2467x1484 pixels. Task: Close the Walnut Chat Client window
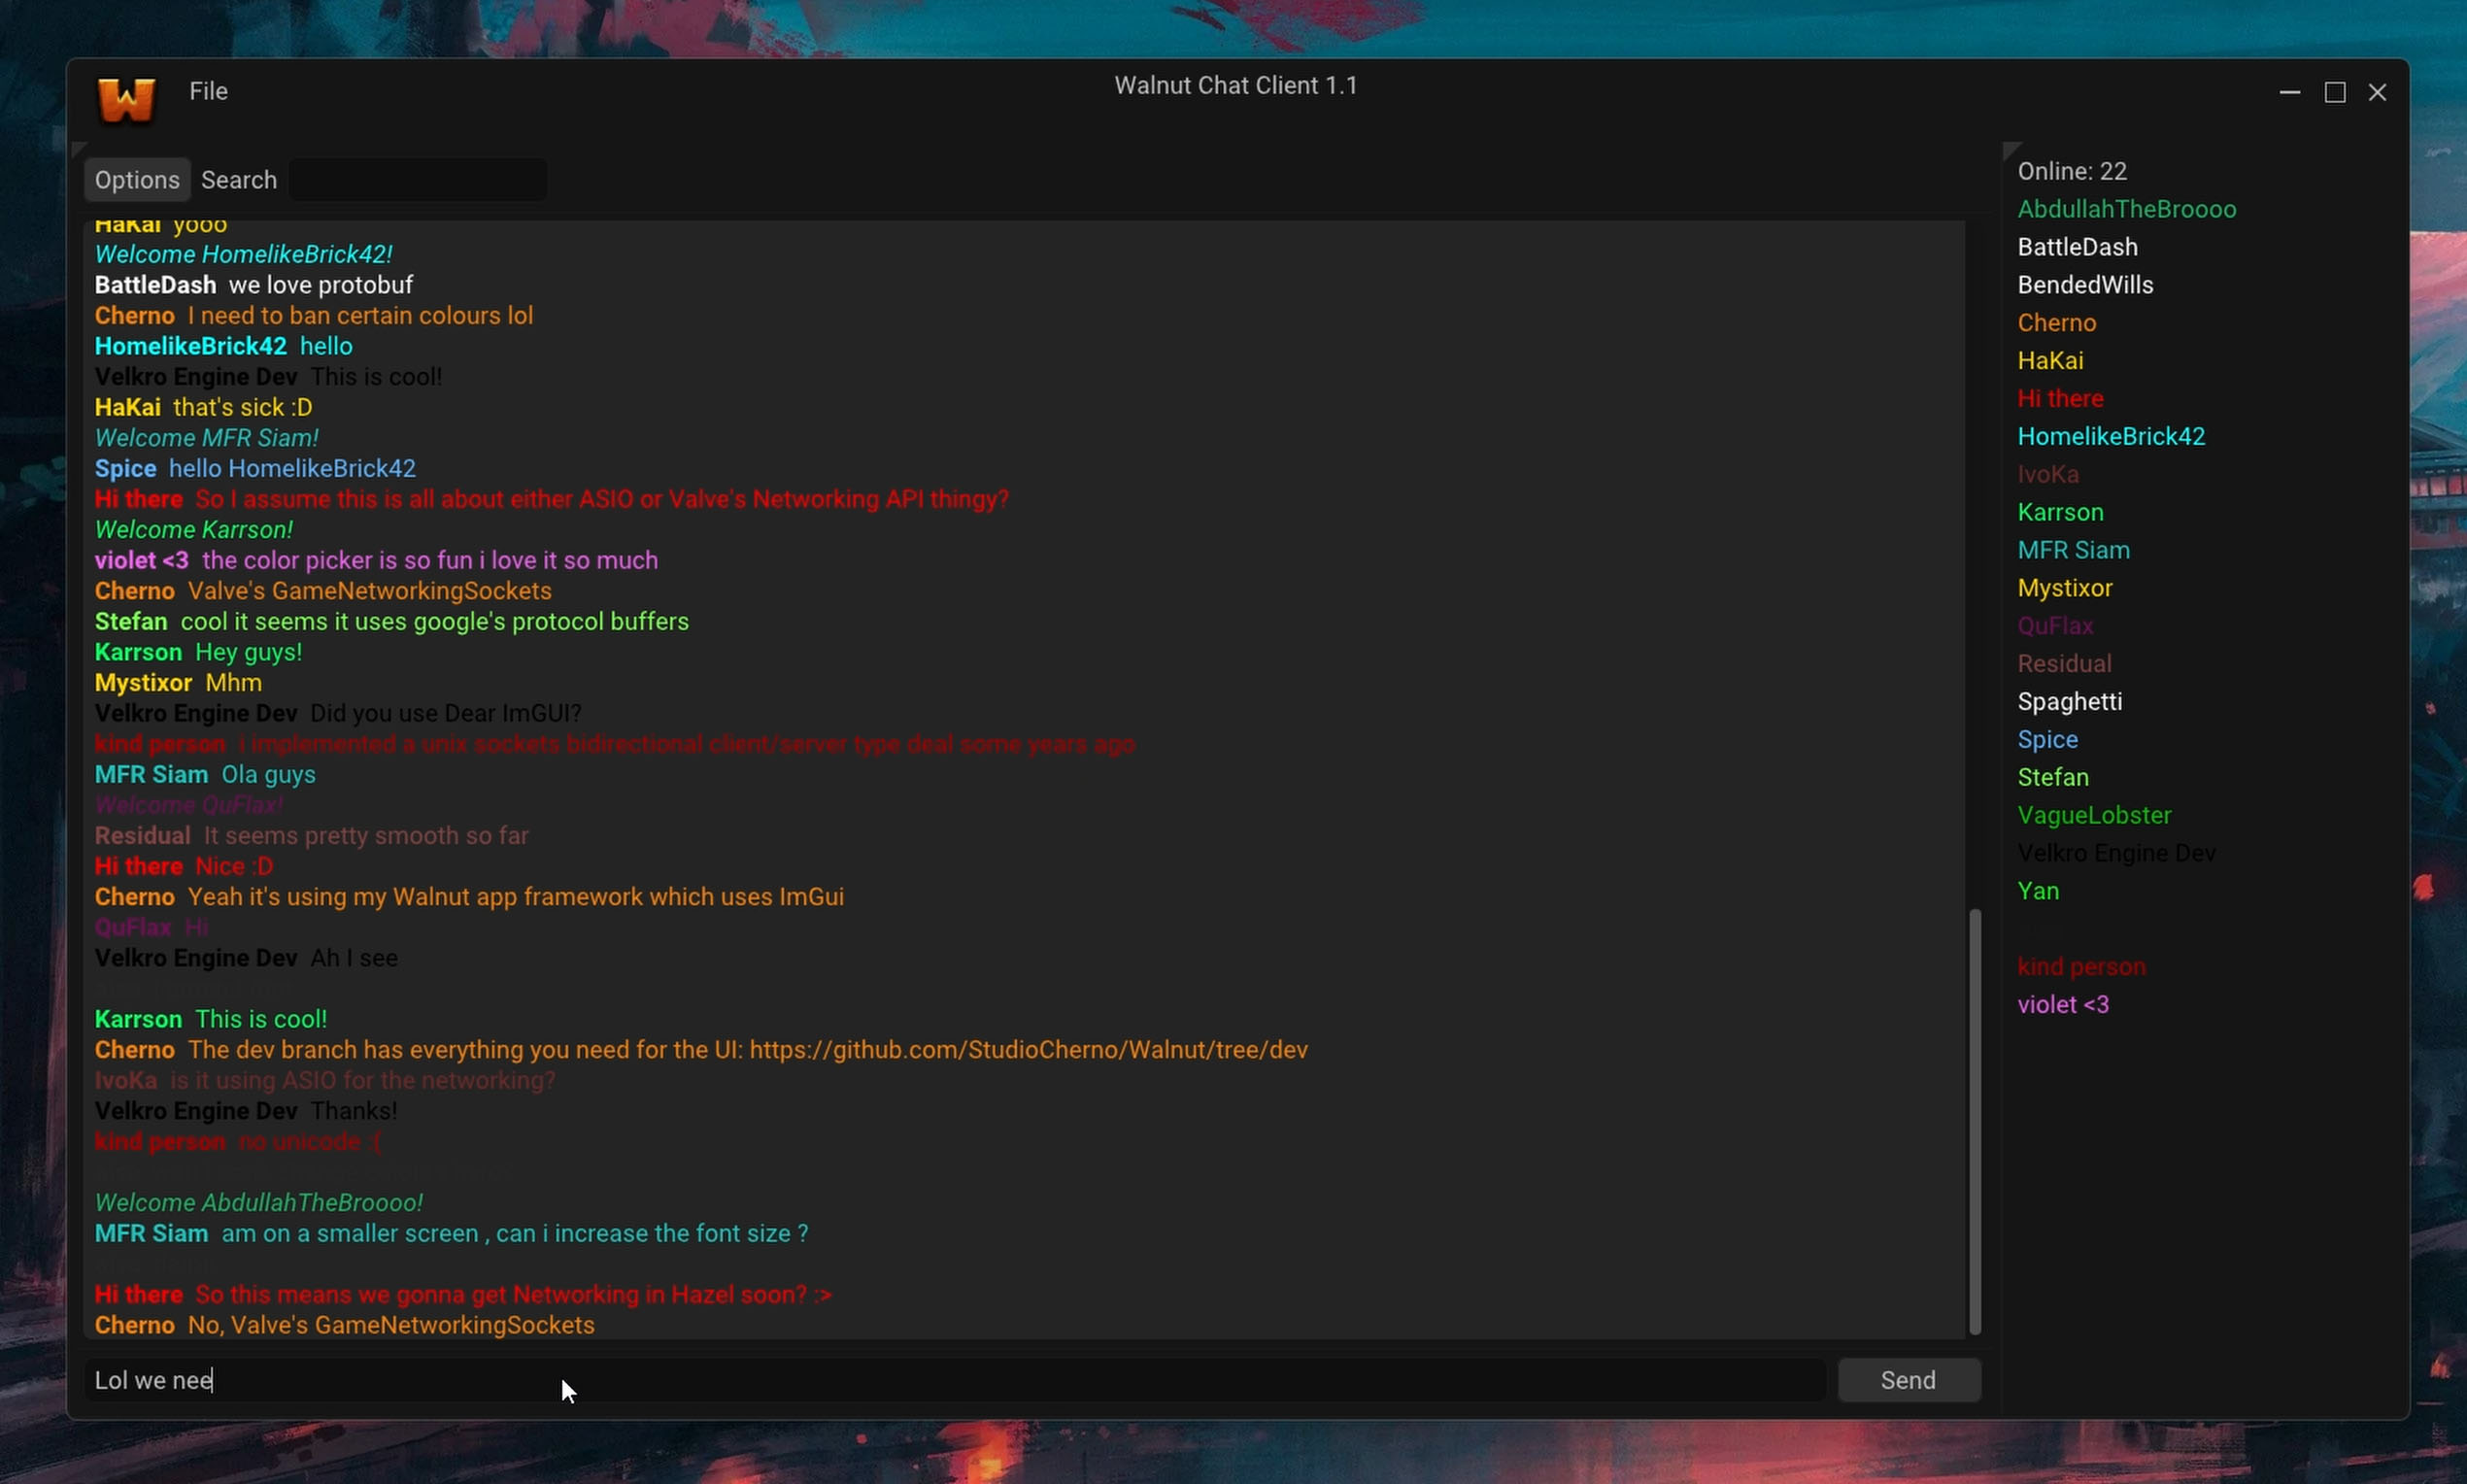click(x=2377, y=92)
